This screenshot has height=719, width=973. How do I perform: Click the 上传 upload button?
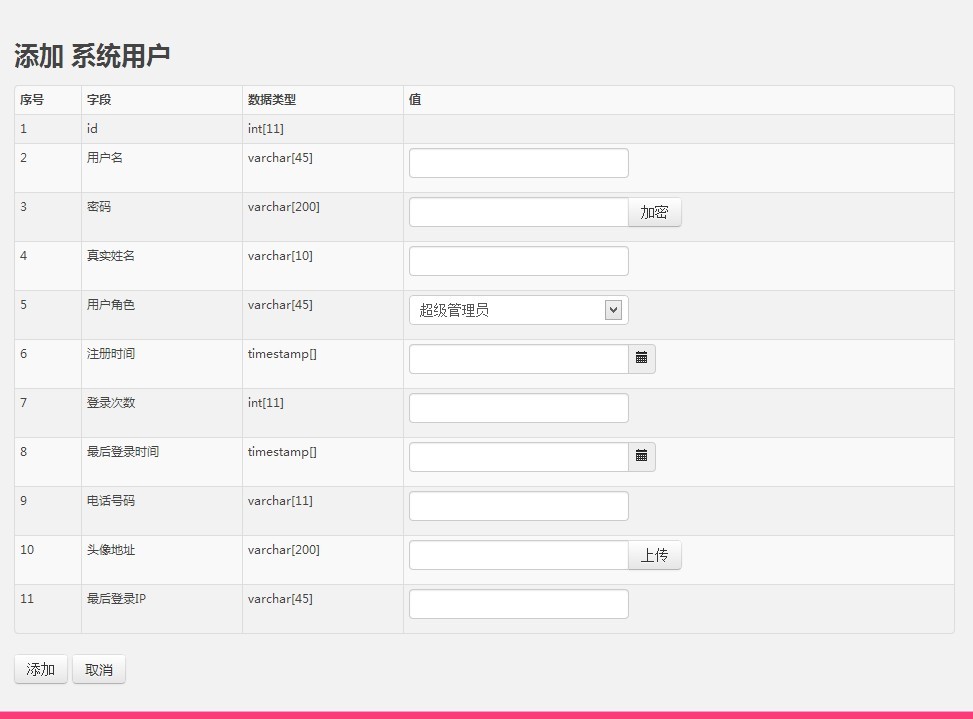[654, 555]
